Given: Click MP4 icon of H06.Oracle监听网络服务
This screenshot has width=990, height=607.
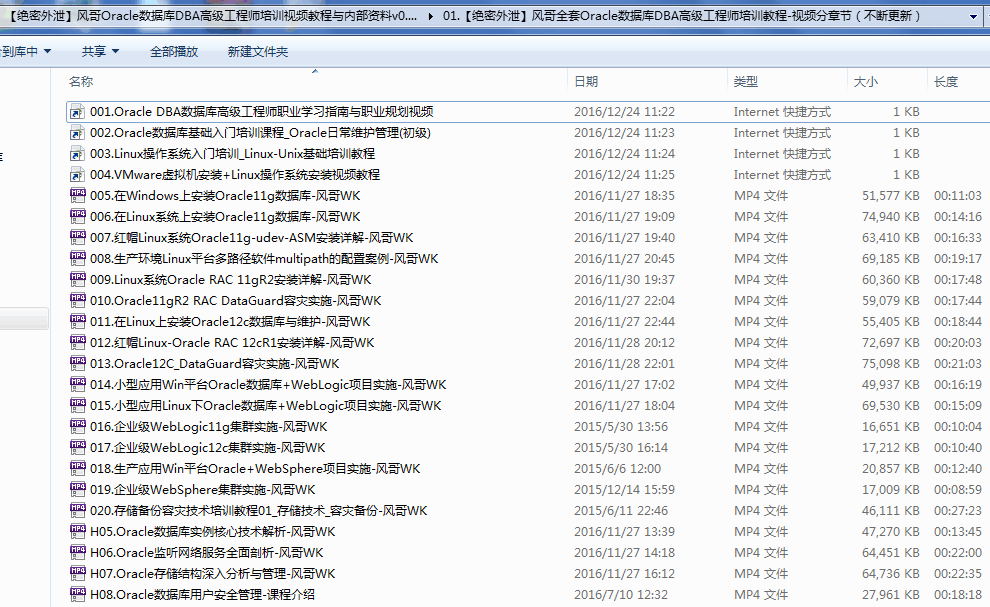Looking at the screenshot, I should click(77, 552).
